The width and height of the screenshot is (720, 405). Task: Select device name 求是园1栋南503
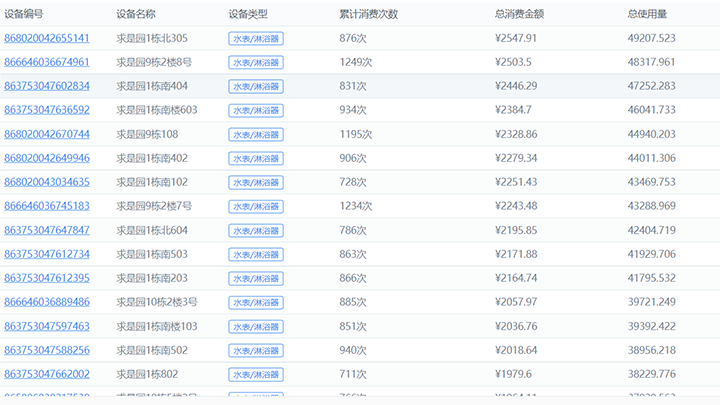(x=152, y=254)
